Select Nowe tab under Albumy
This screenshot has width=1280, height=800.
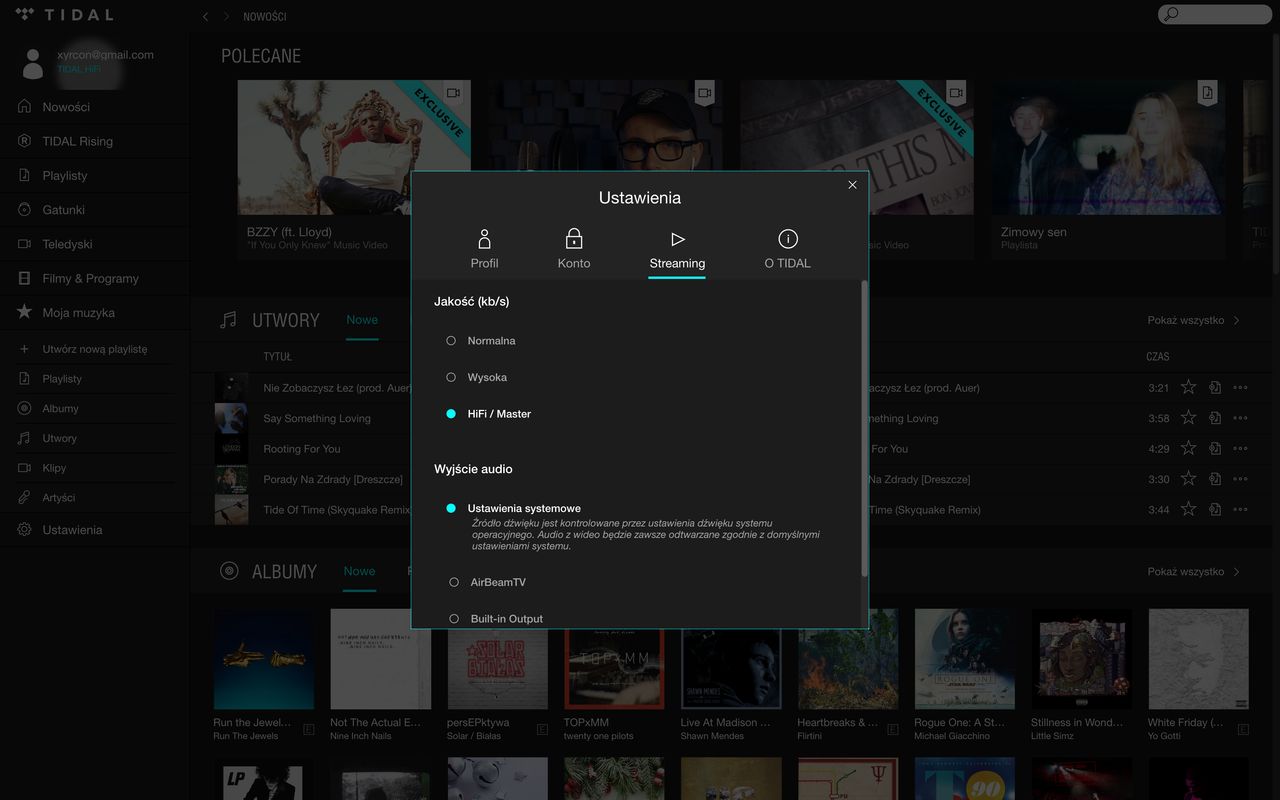[359, 572]
